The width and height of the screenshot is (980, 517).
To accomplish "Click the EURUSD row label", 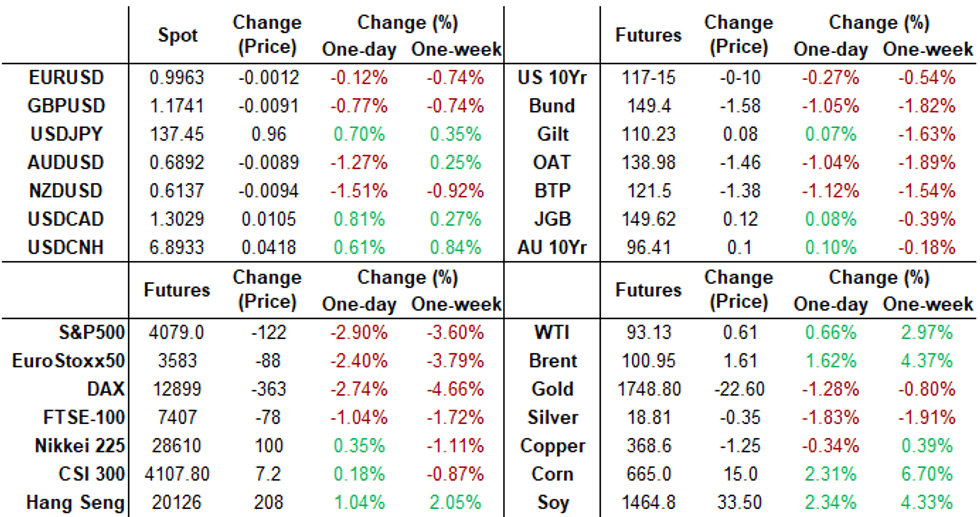I will 65,77.
